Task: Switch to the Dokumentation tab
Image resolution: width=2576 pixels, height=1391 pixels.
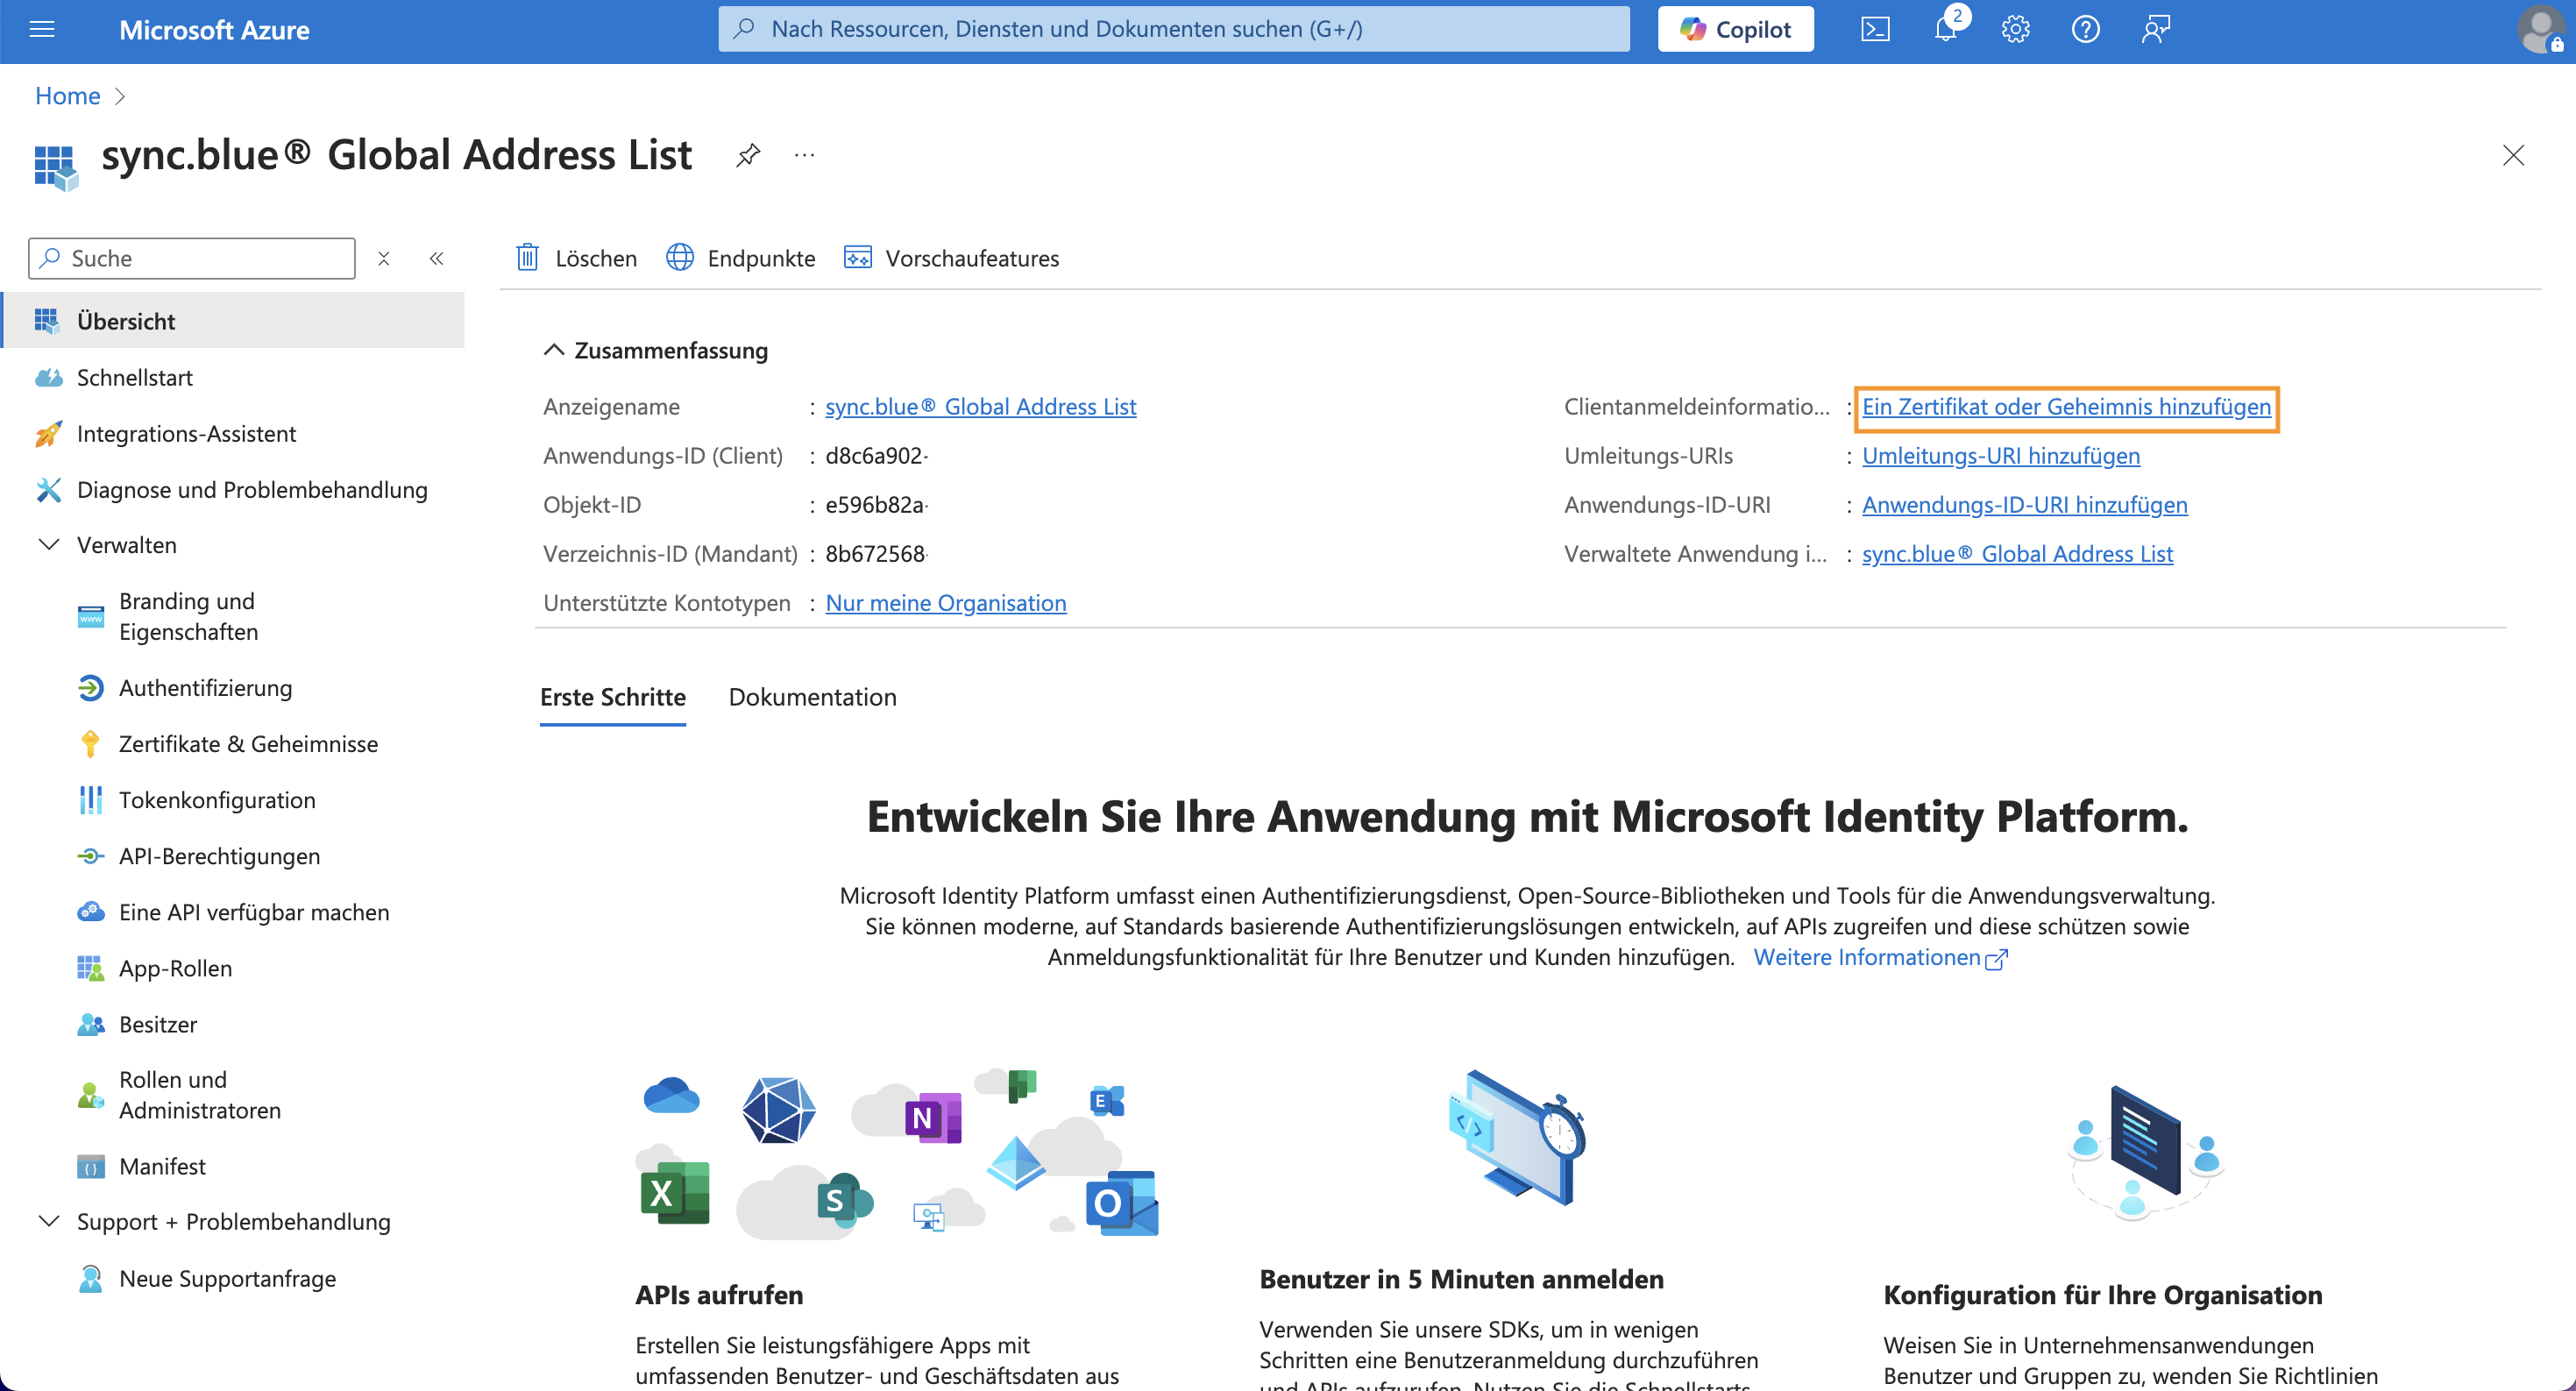Action: 812,697
